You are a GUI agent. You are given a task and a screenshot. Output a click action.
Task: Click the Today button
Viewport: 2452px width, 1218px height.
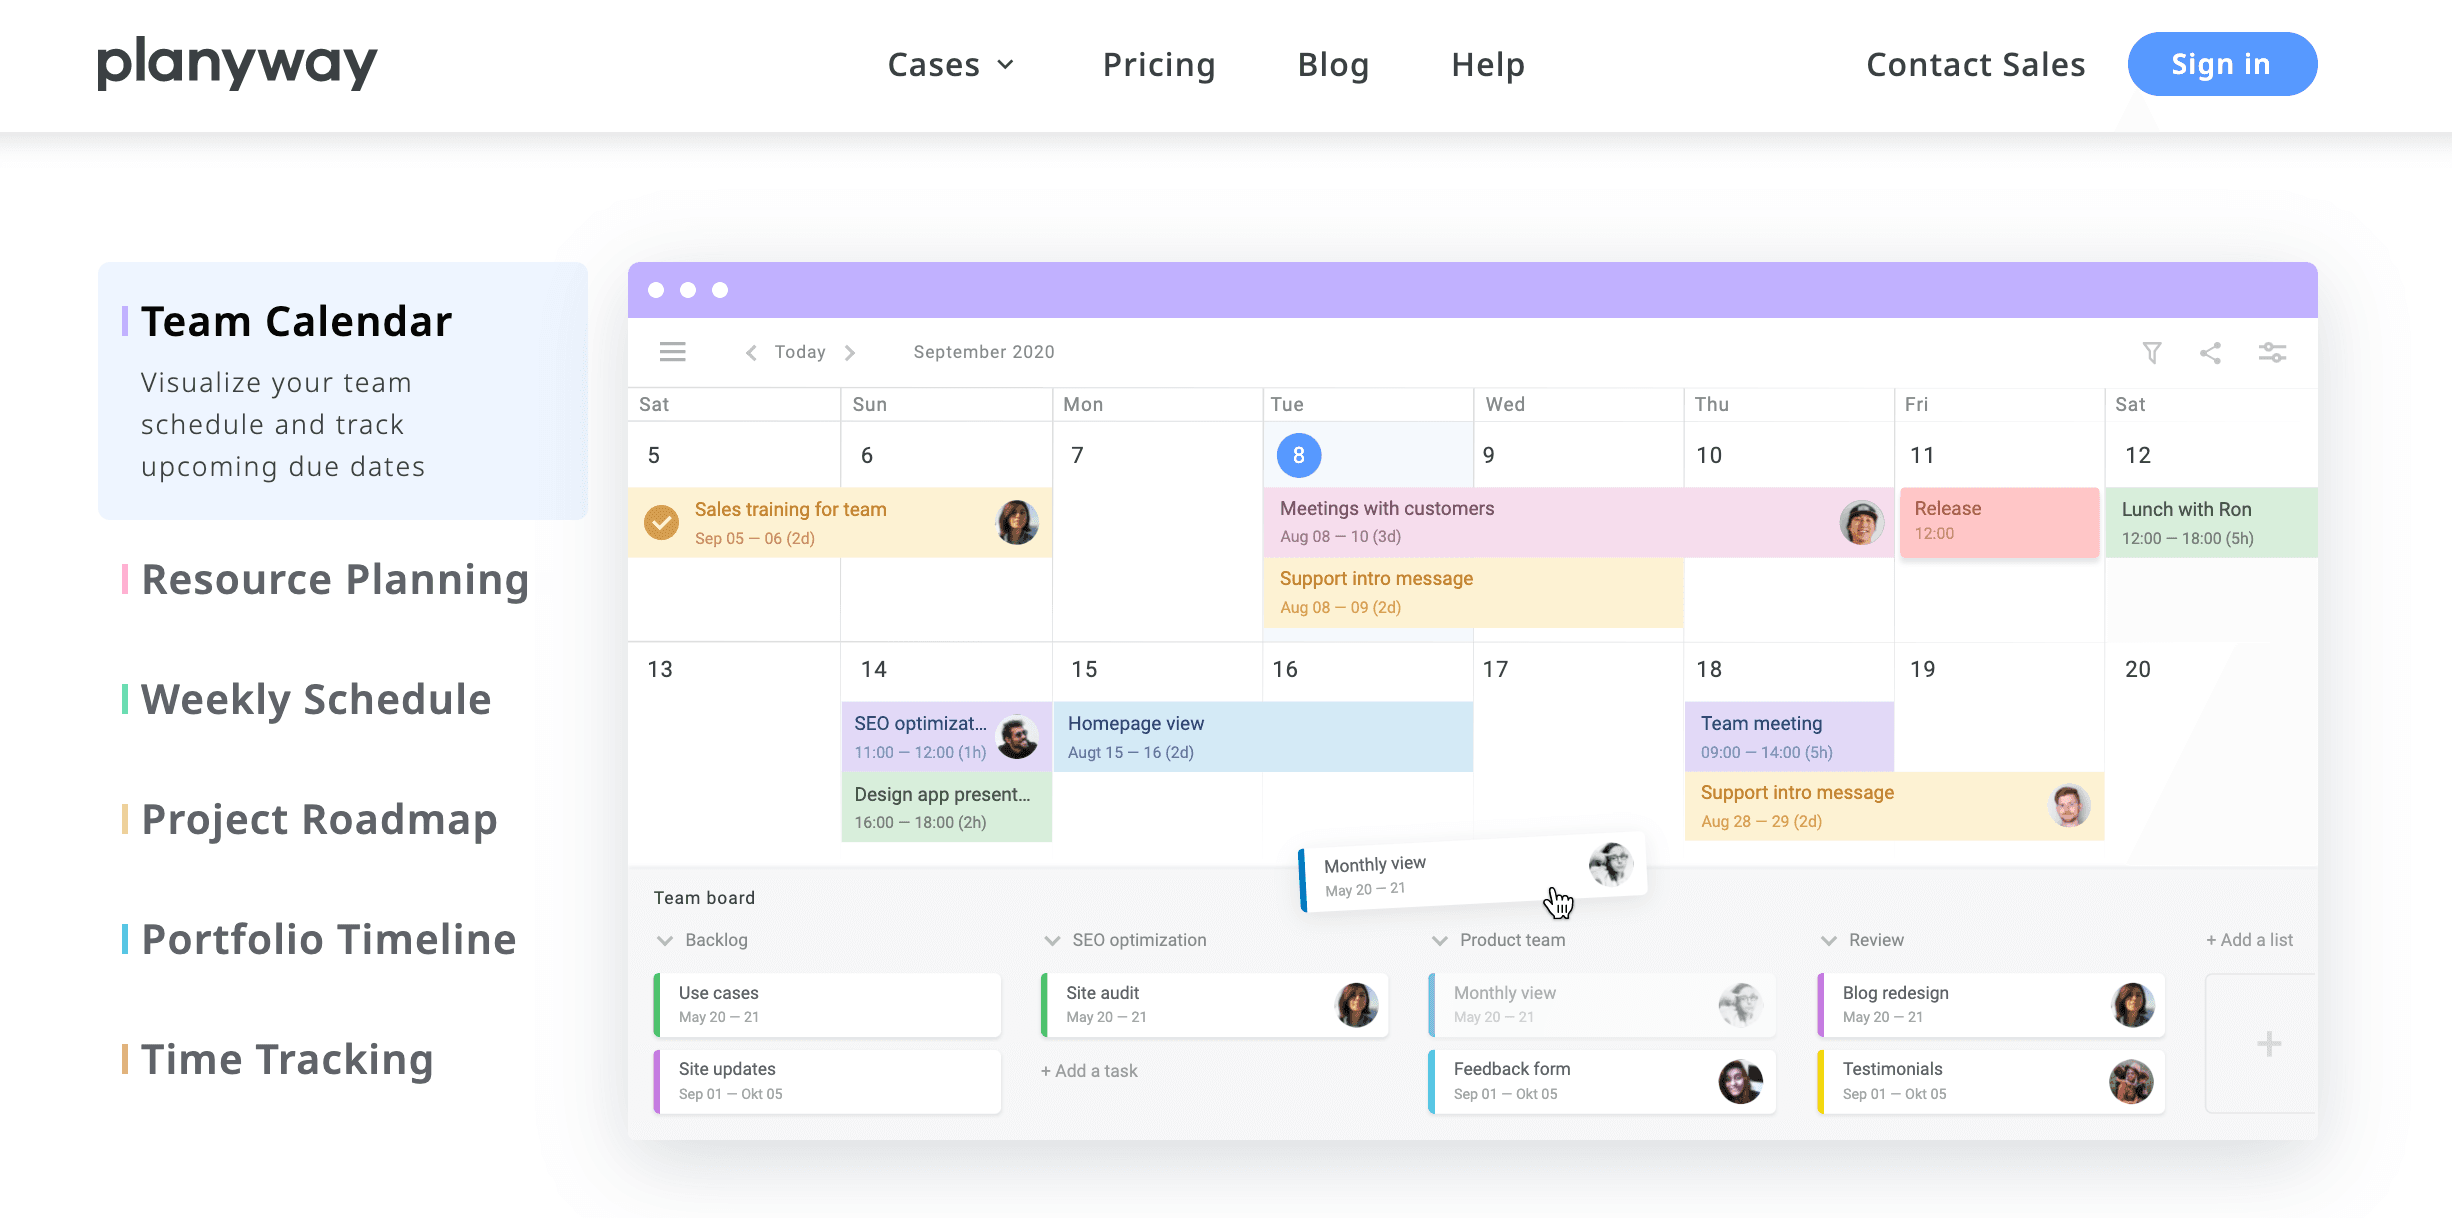click(800, 352)
